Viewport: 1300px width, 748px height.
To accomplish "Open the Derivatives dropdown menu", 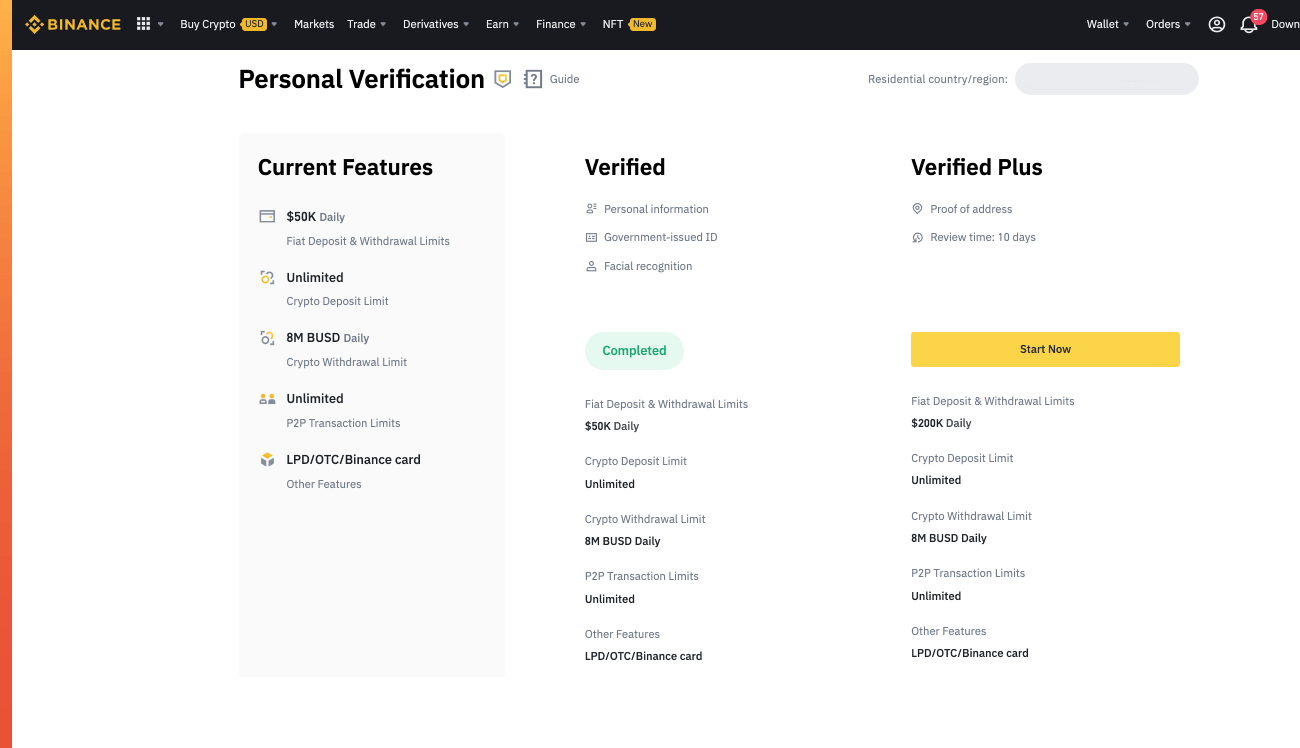I will [436, 24].
